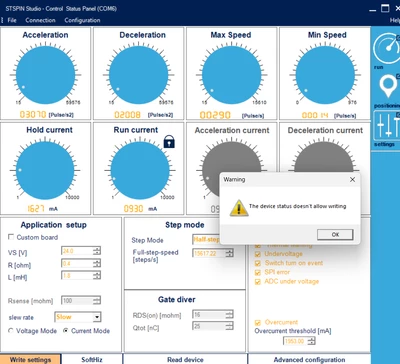Click the Acceleration dial knob
The height and width of the screenshot is (364, 400).
[x=45, y=75]
